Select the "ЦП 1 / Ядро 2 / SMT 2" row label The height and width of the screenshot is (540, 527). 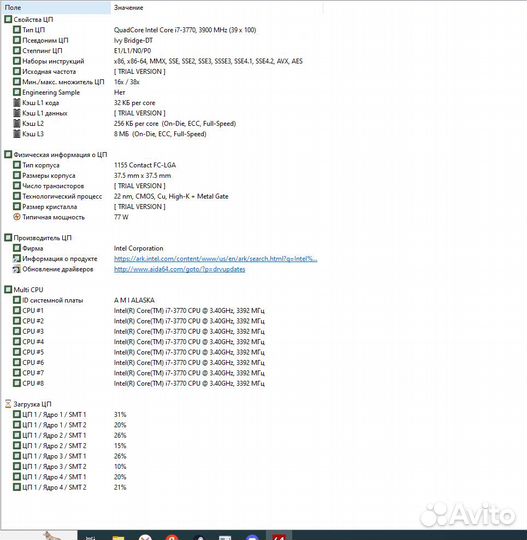54,446
